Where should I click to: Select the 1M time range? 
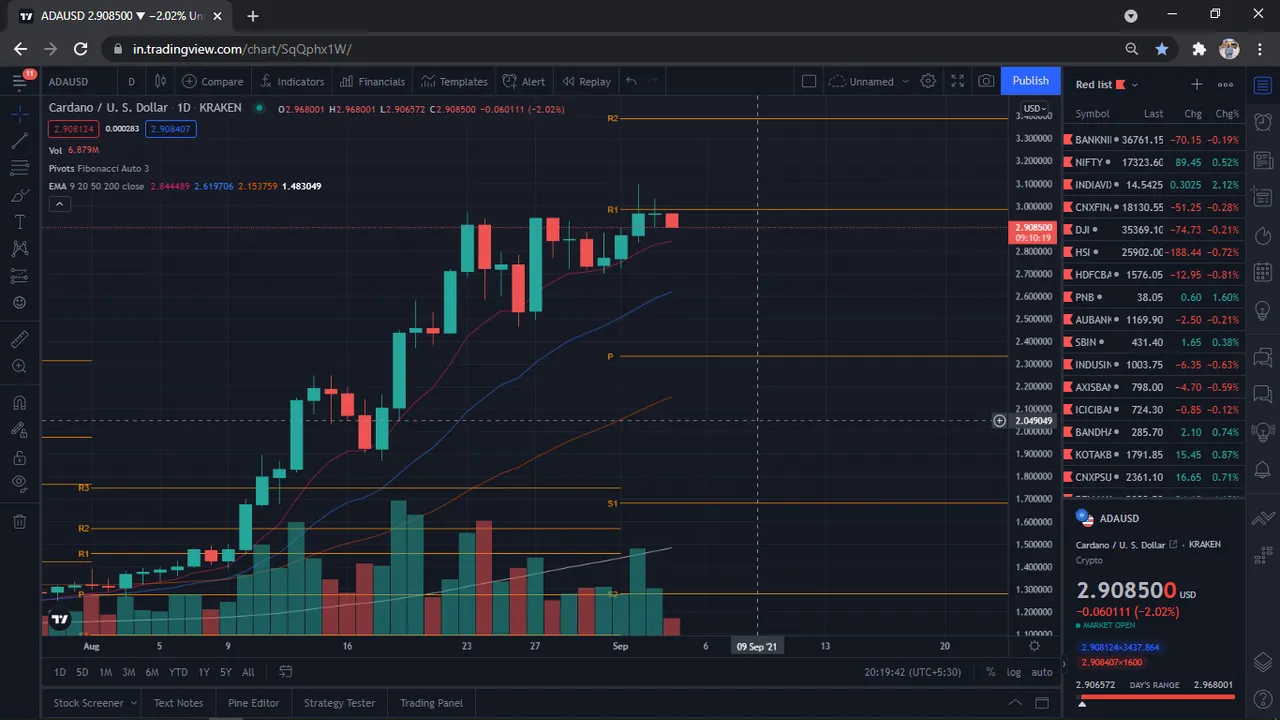click(x=105, y=672)
